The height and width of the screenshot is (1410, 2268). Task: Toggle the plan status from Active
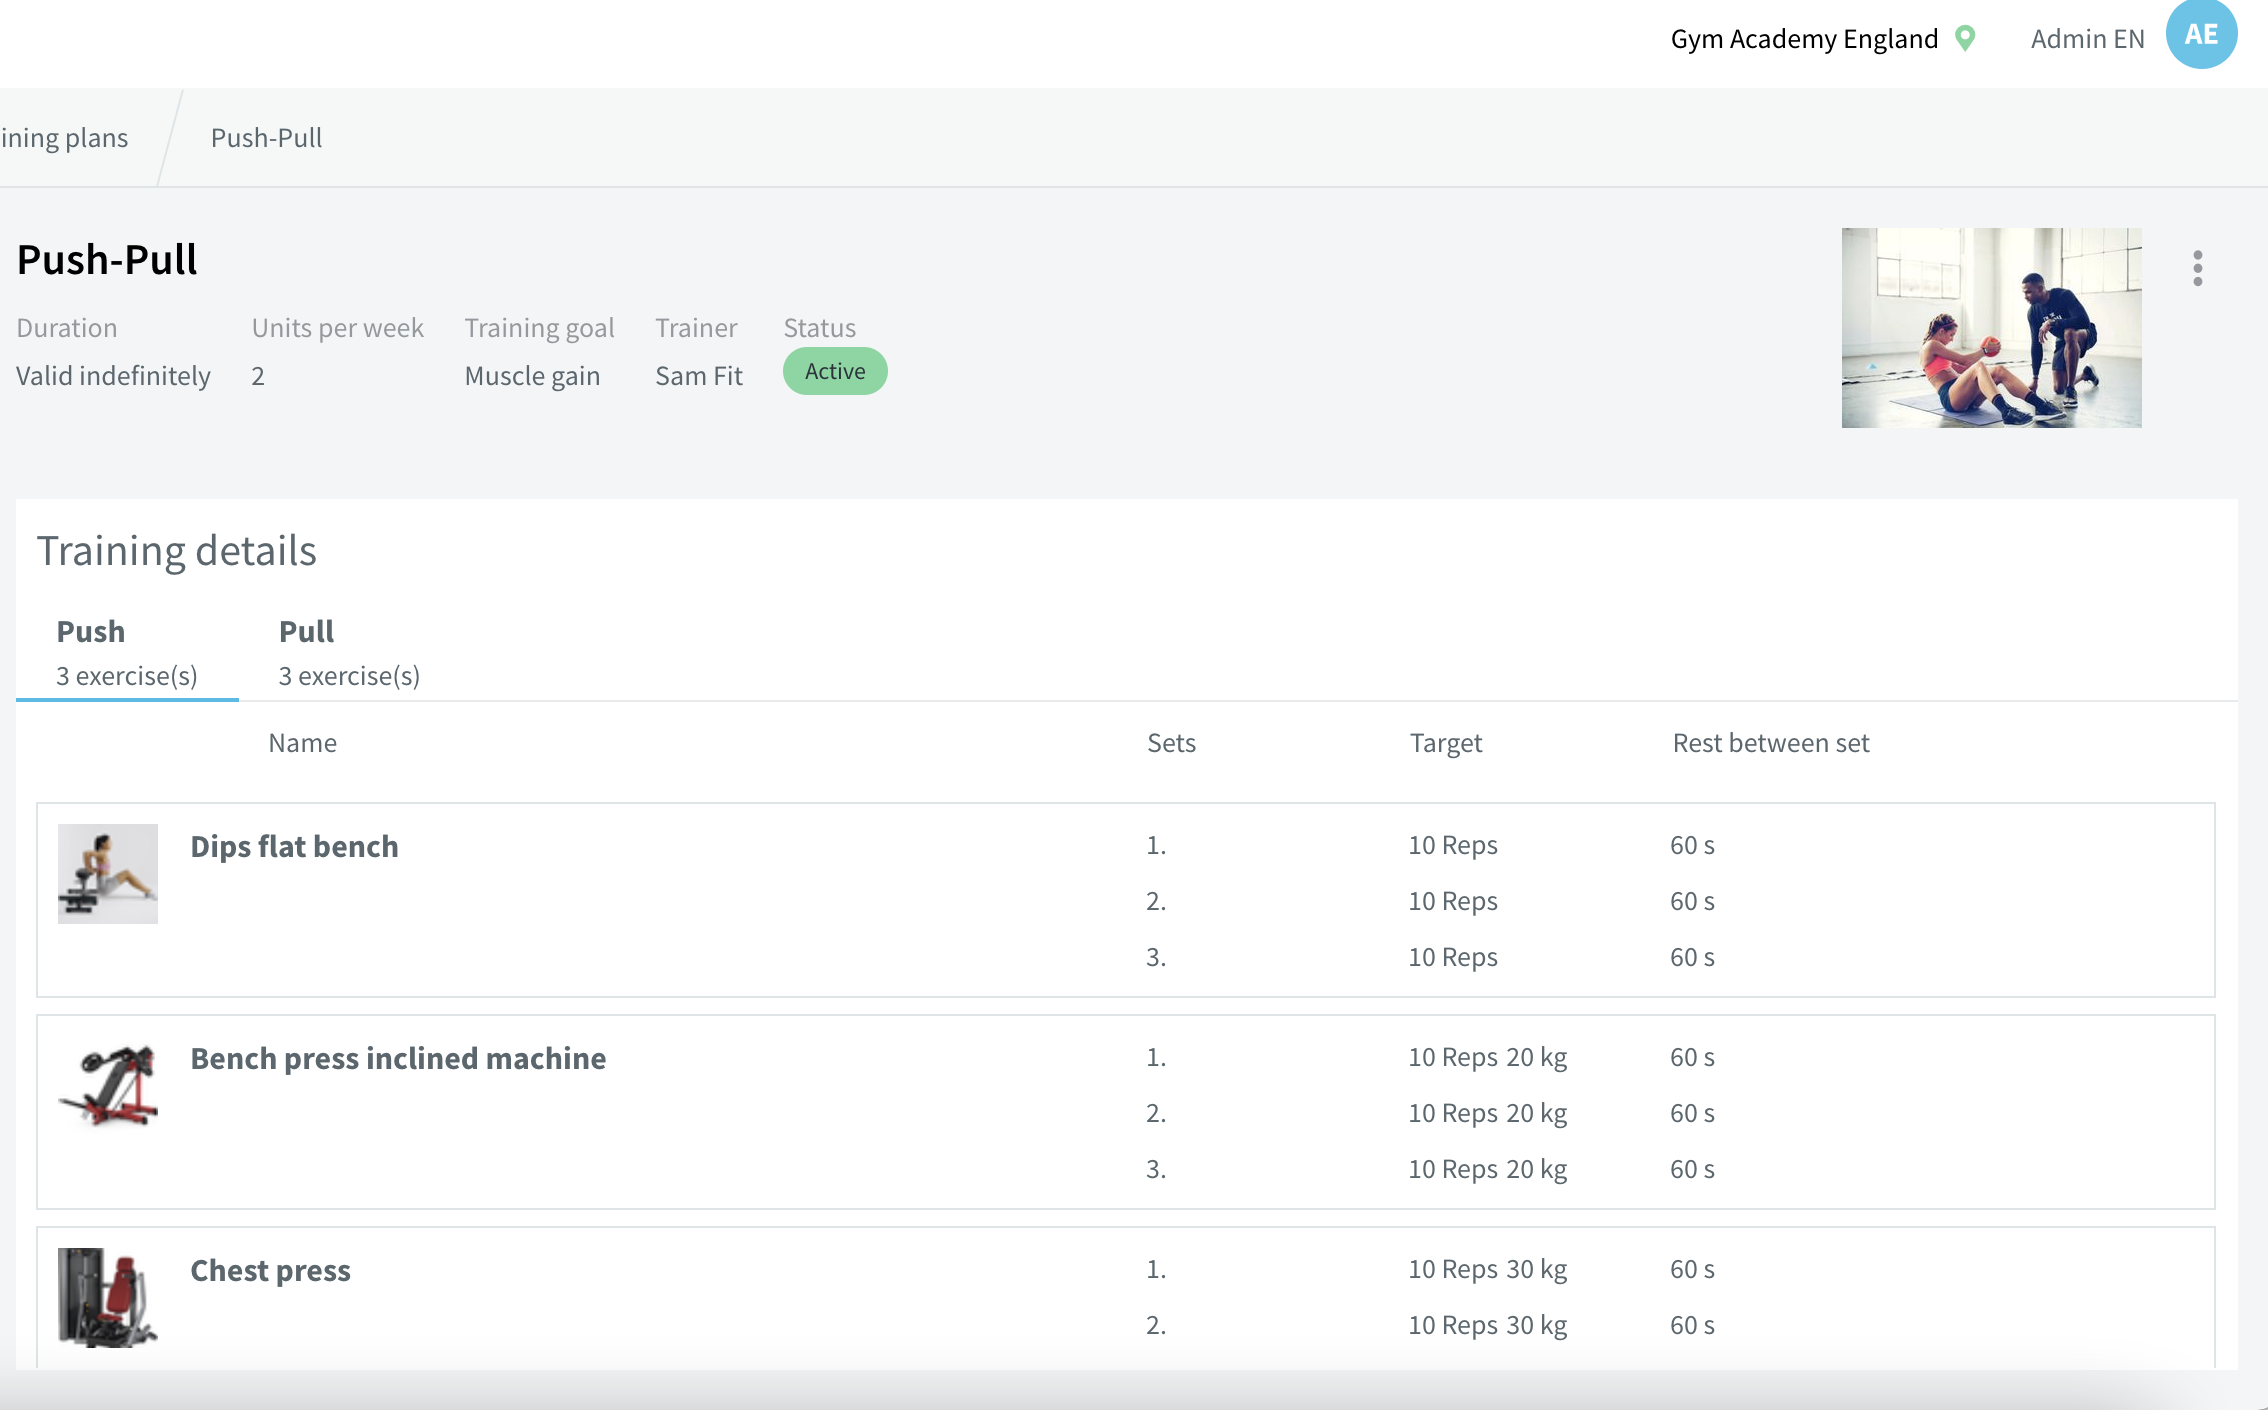(834, 370)
